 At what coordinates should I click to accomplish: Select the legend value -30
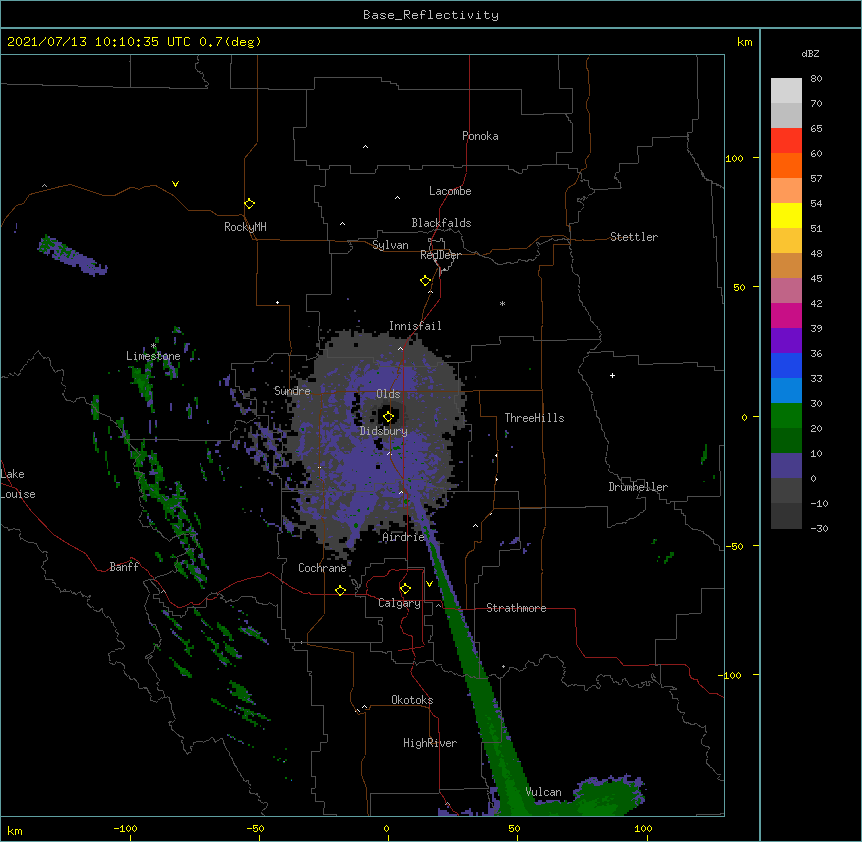pos(819,528)
